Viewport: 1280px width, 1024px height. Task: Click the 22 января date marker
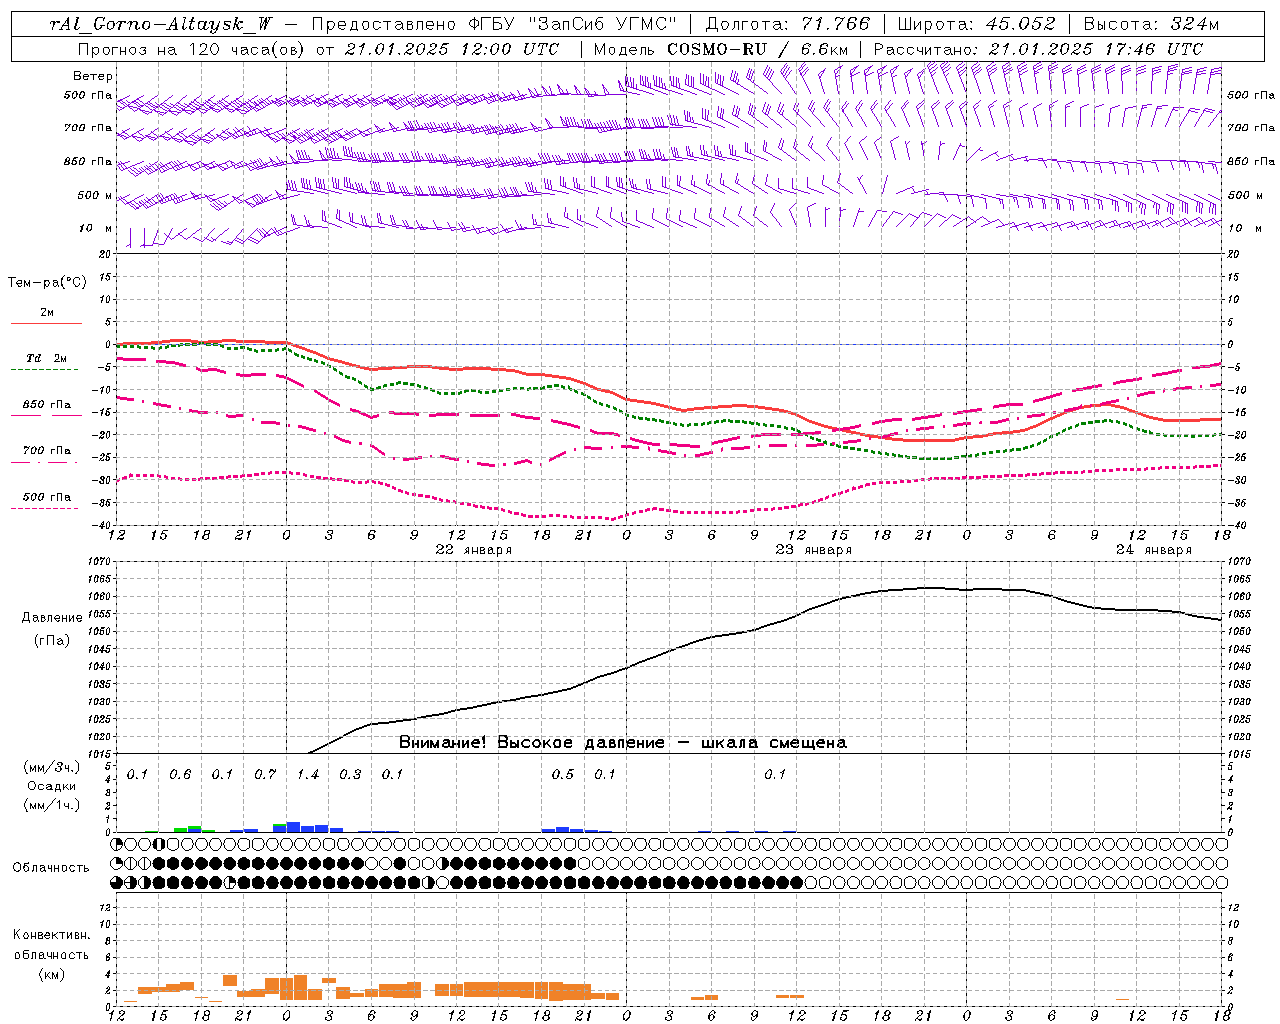pos(474,550)
